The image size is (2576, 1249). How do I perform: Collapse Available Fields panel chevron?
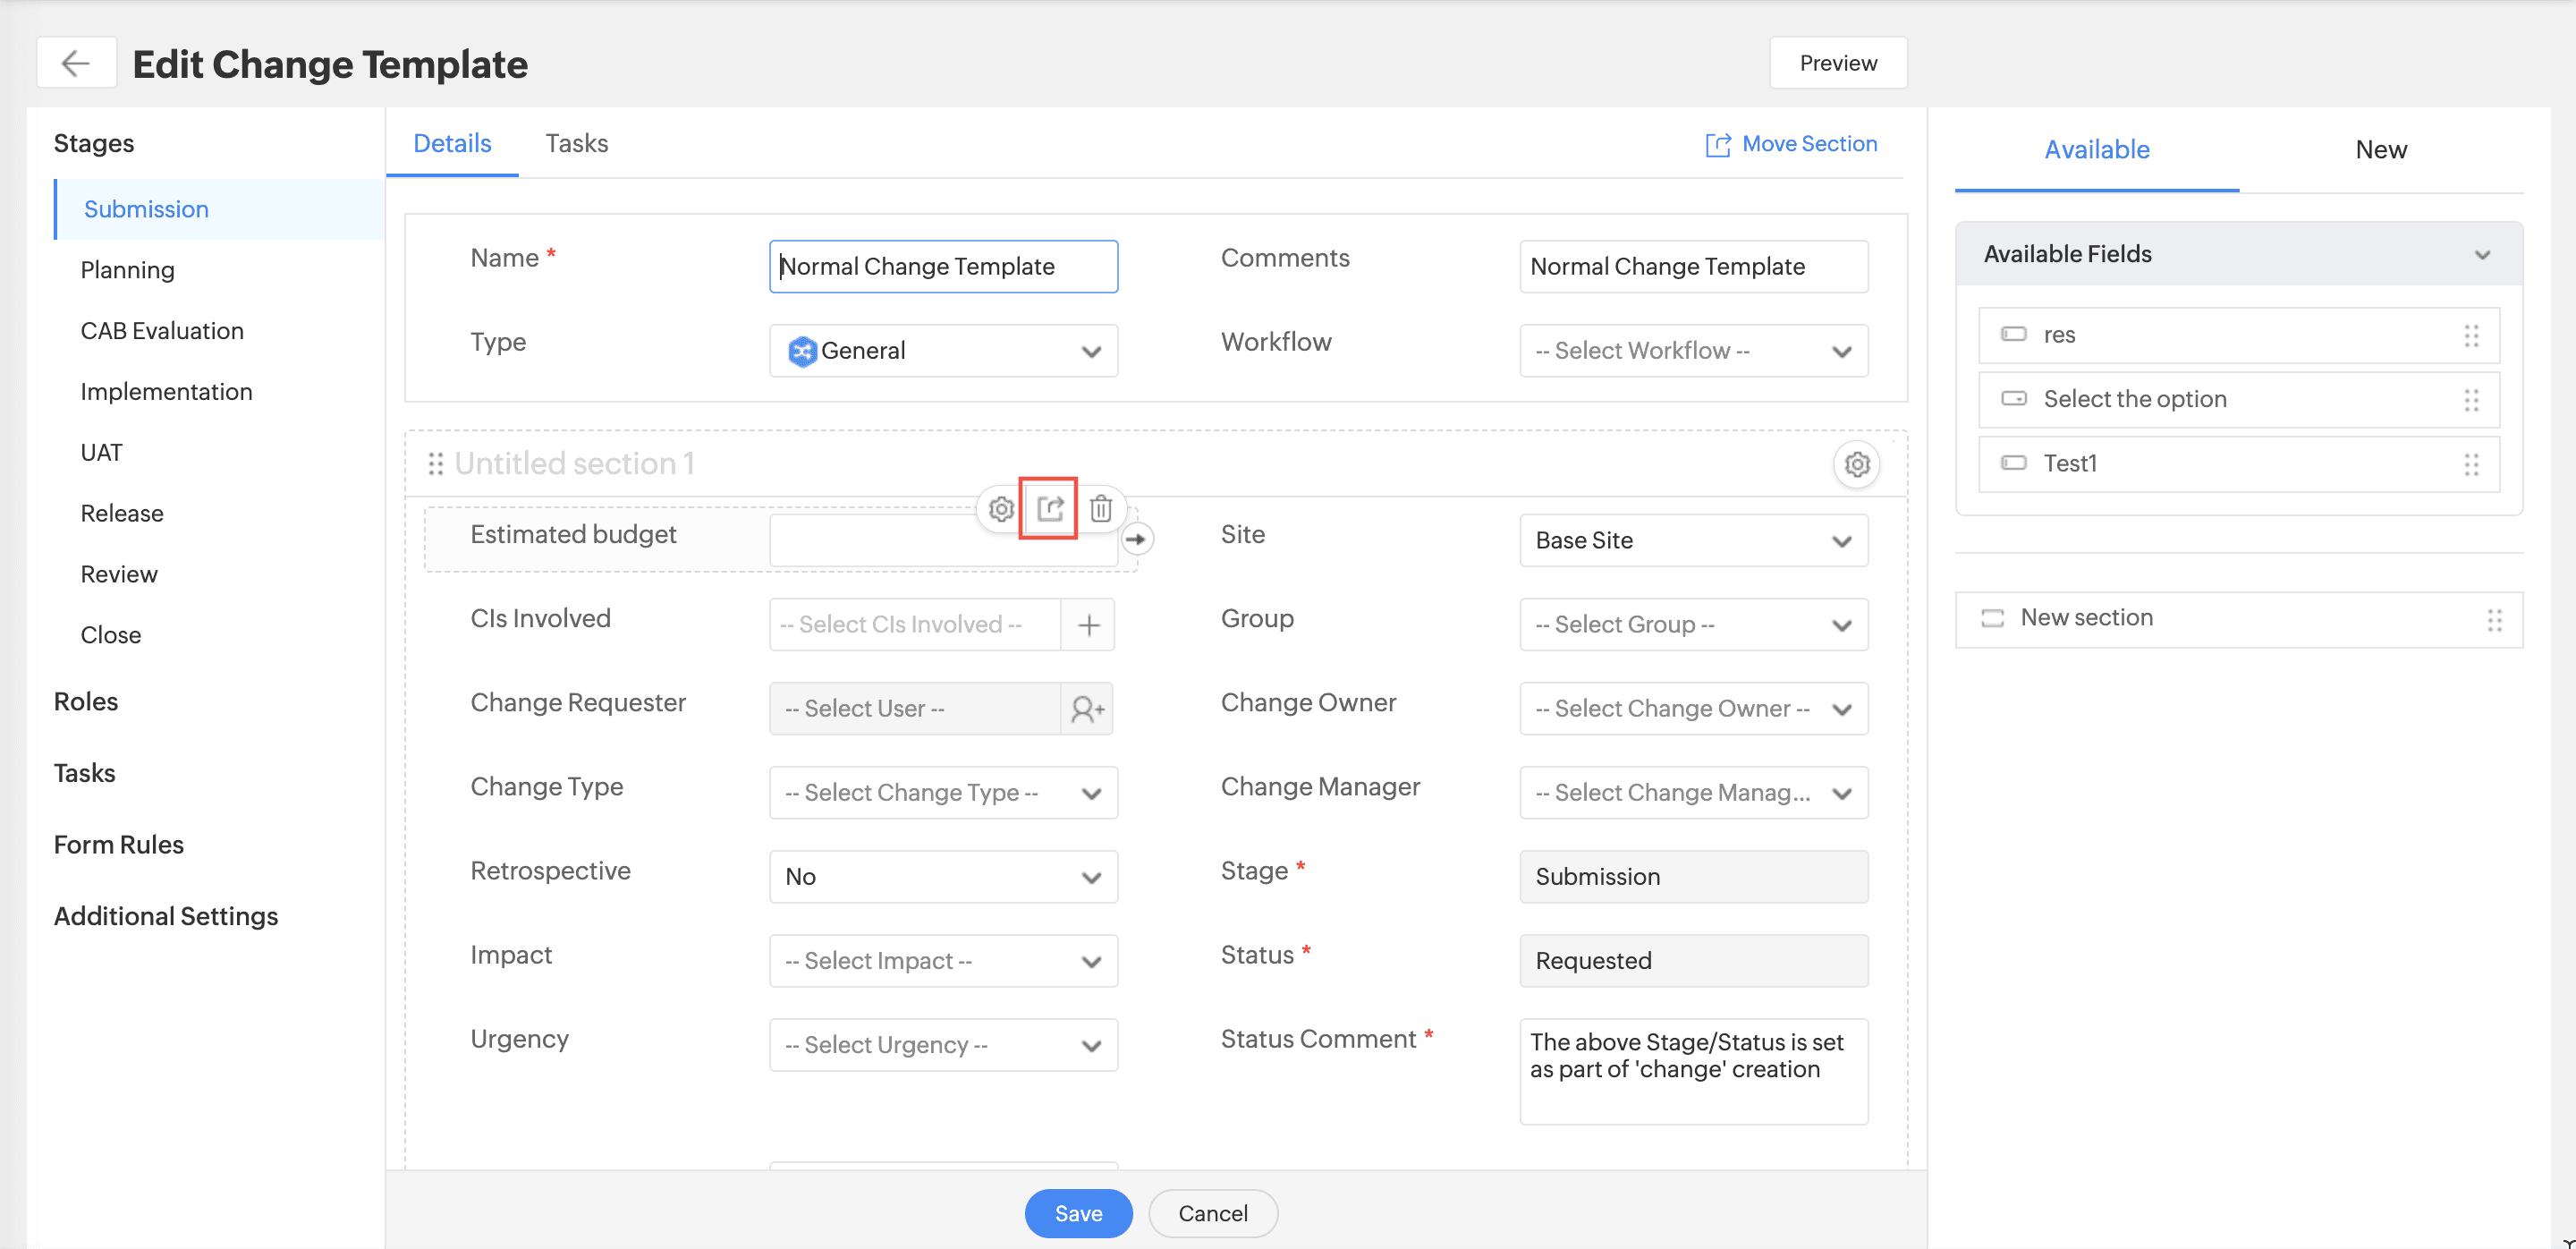click(x=2481, y=255)
